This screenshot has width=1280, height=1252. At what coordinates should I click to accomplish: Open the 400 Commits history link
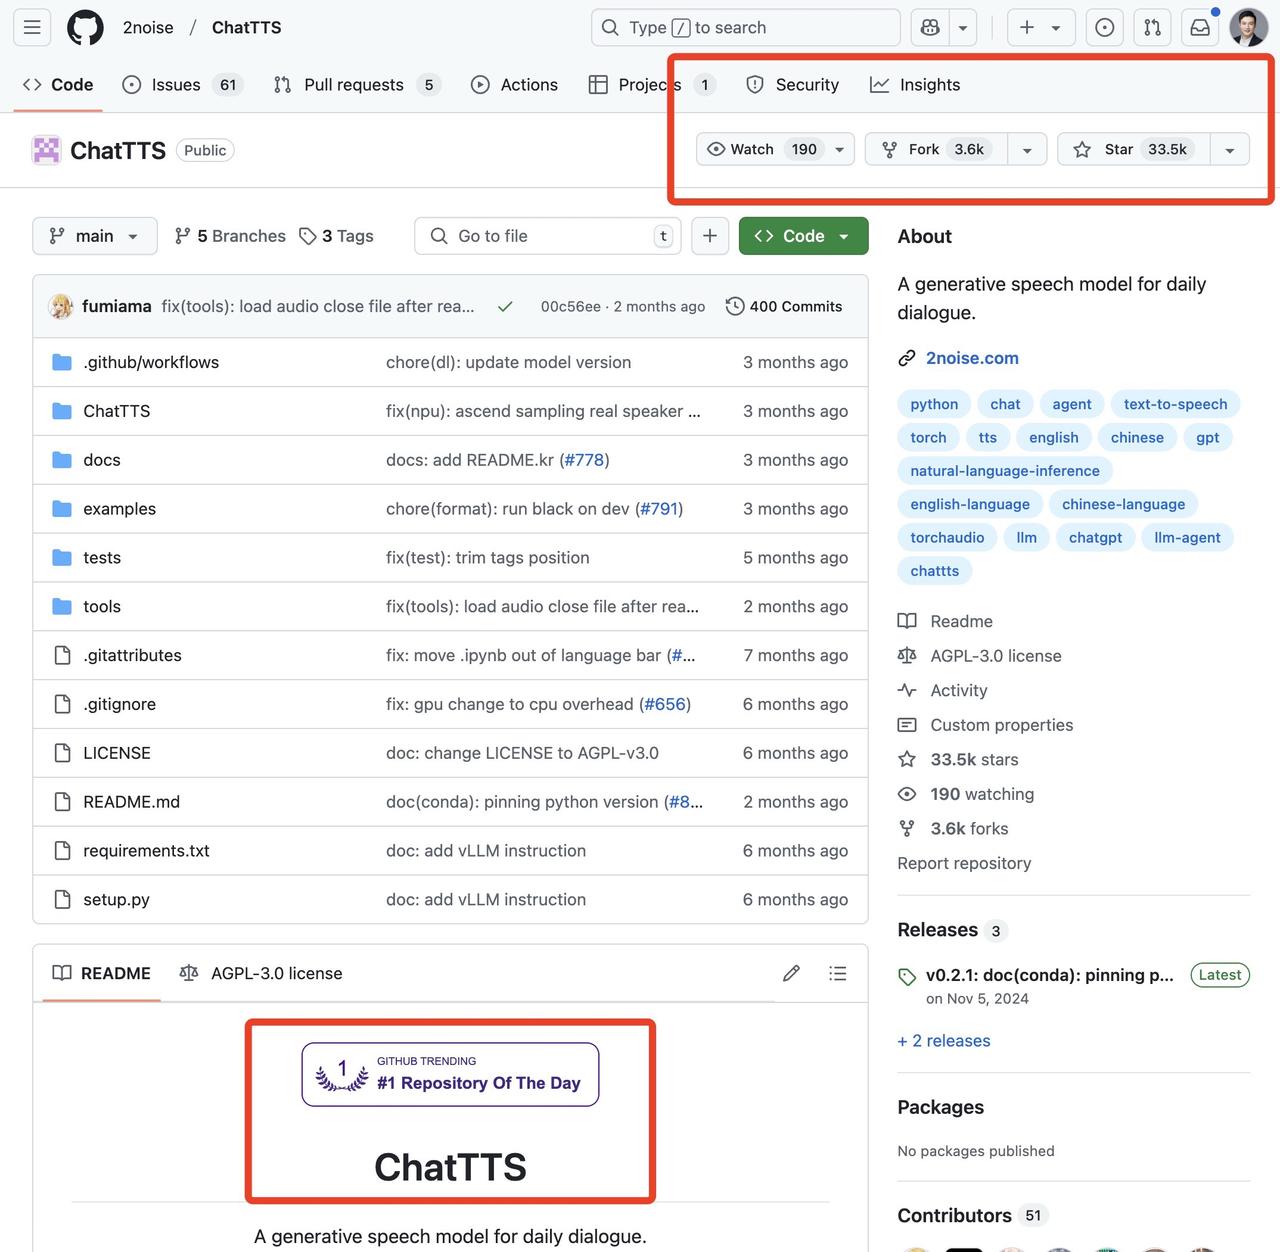pyautogui.click(x=784, y=306)
